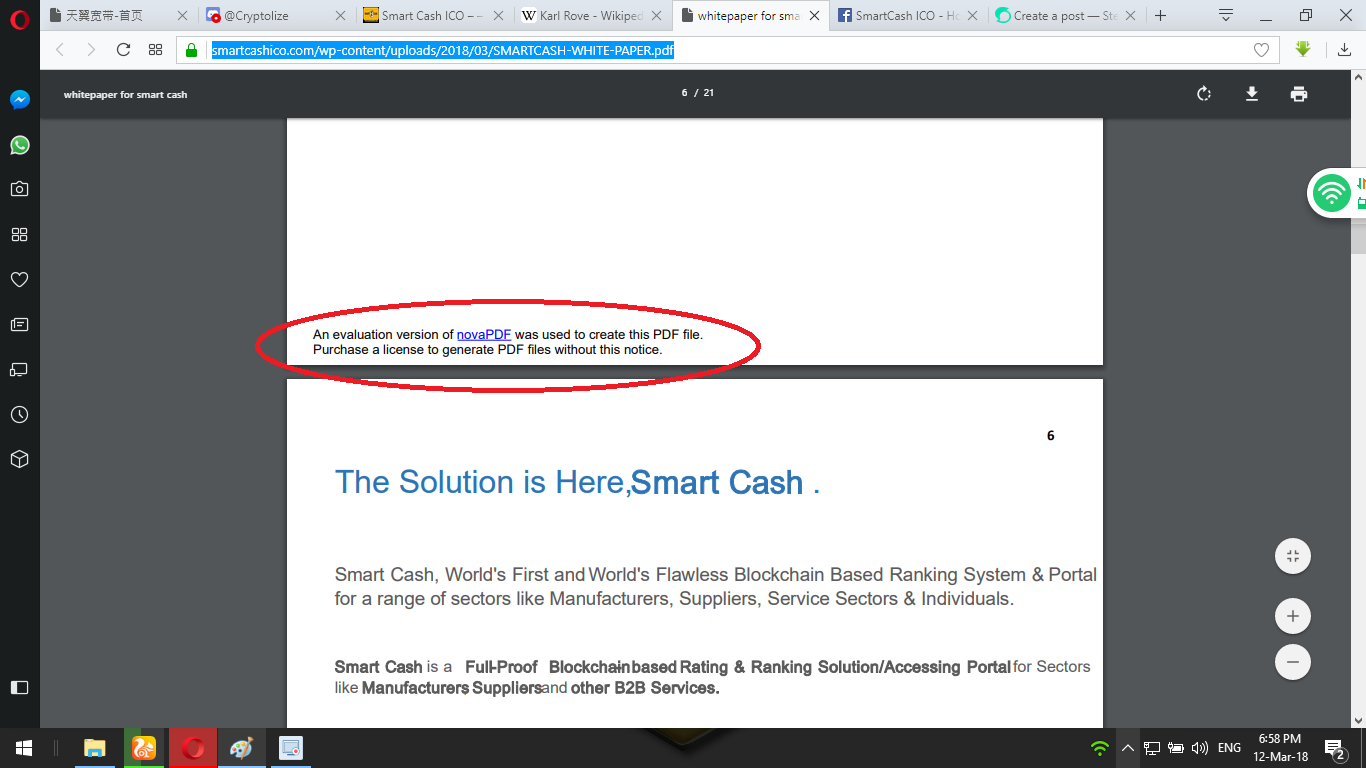The height and width of the screenshot is (768, 1366).
Task: Follow the novaPDF hyperlink
Action: coord(484,334)
